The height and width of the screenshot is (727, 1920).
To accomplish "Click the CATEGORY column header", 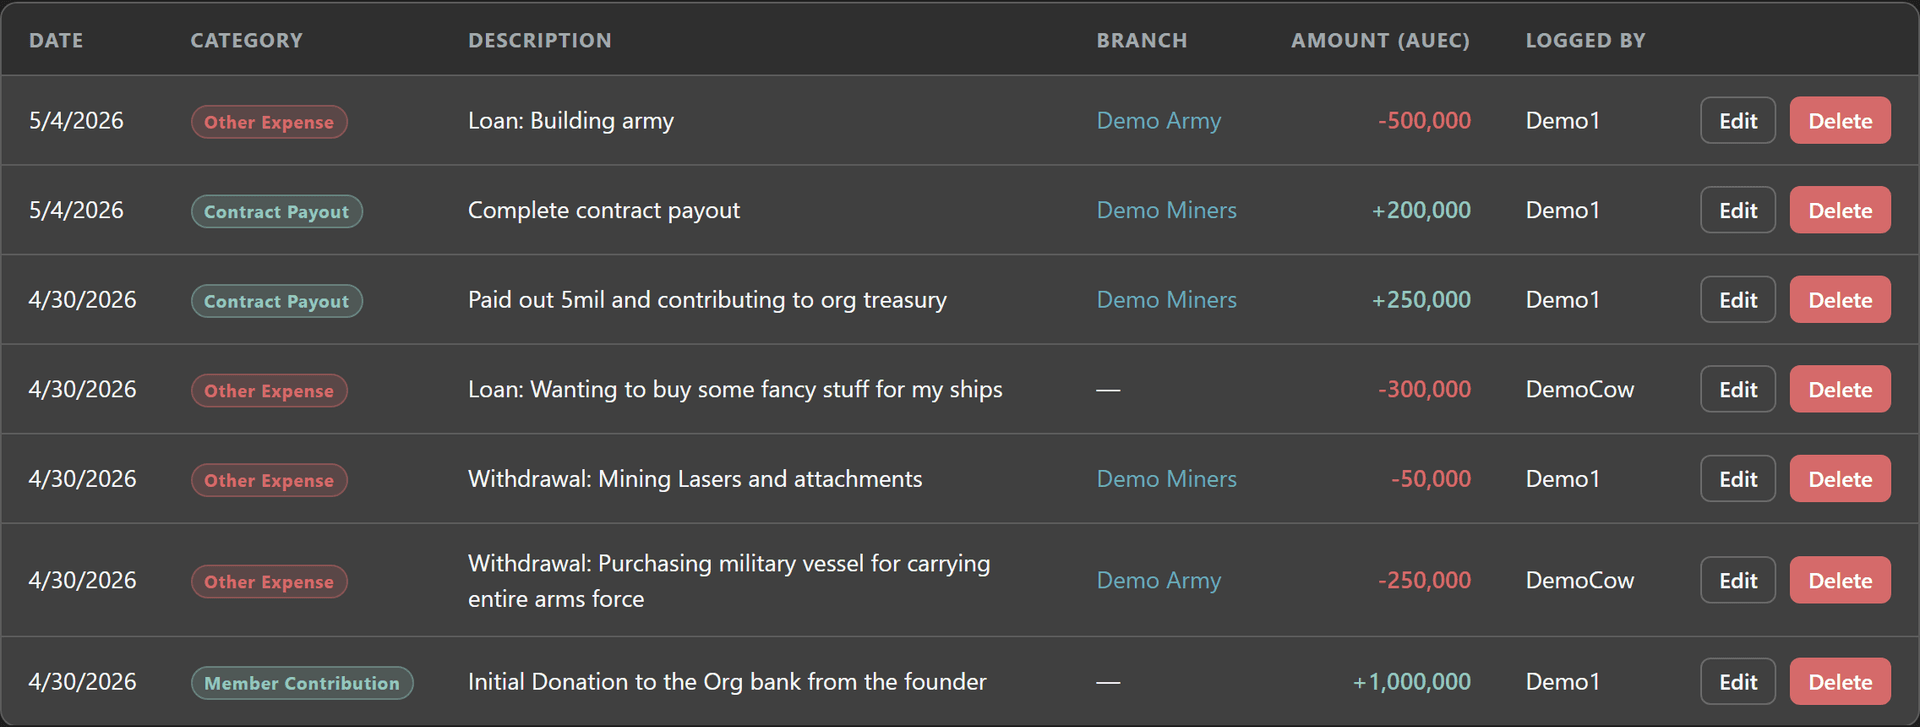I will click(x=246, y=41).
